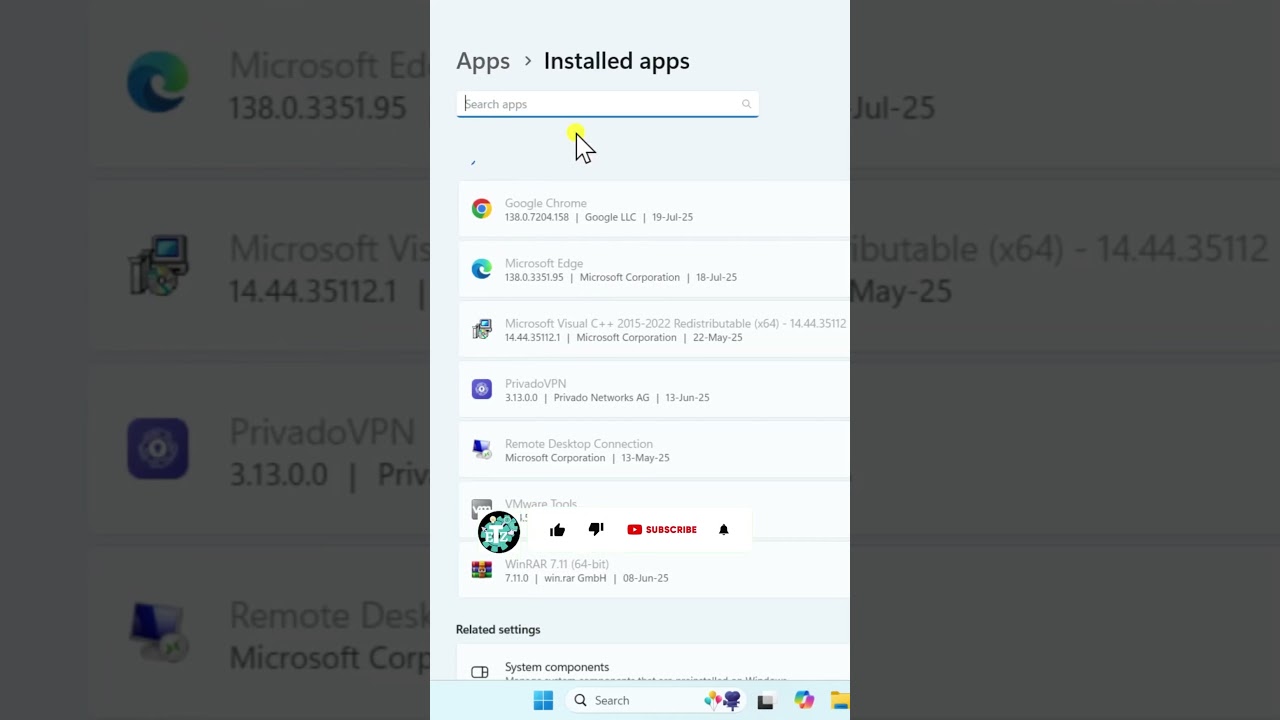Click Chrome install date 19-Jul-25
The height and width of the screenshot is (720, 1280).
click(672, 217)
